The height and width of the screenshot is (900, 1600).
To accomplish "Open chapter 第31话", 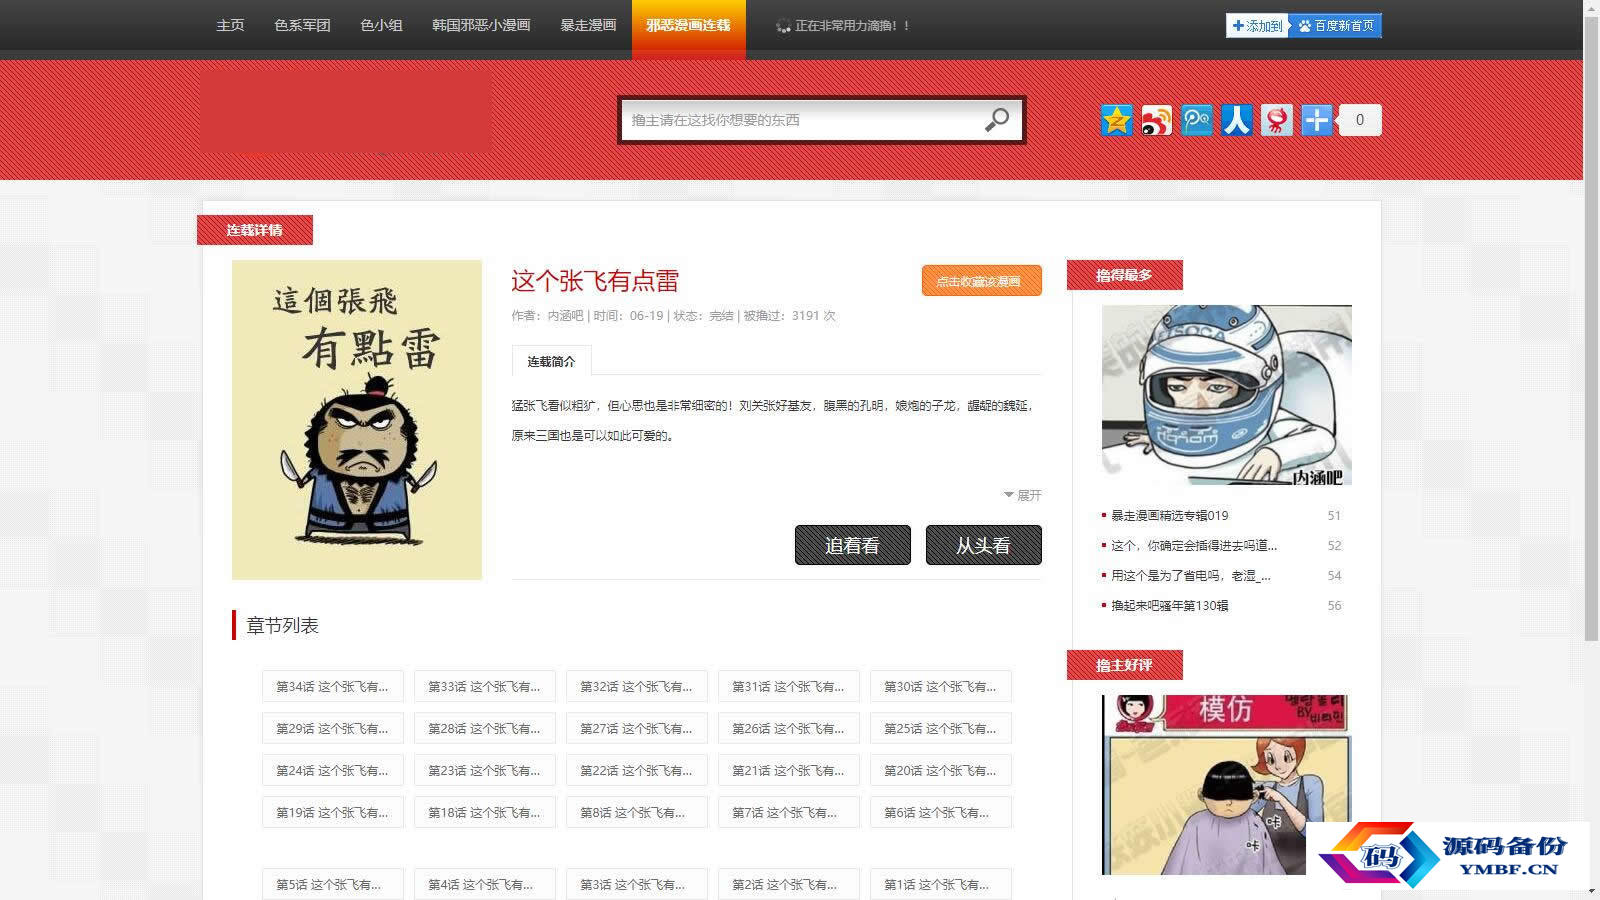I will pos(789,686).
